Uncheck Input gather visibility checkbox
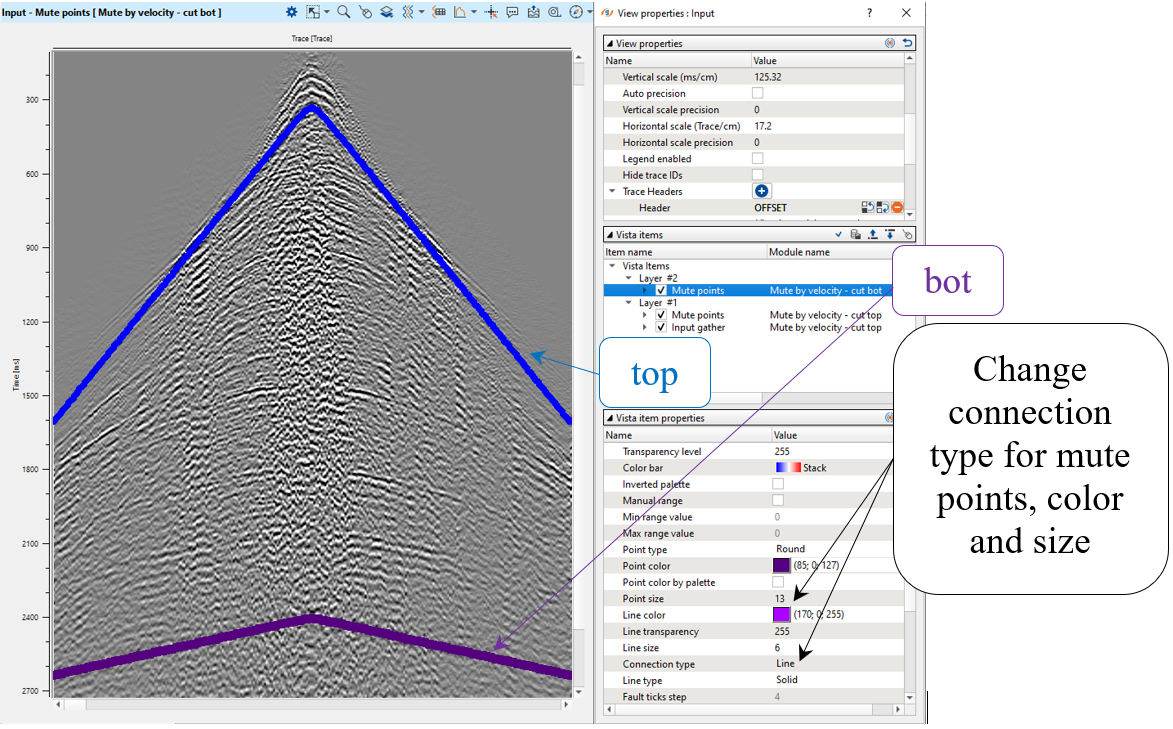 click(661, 327)
